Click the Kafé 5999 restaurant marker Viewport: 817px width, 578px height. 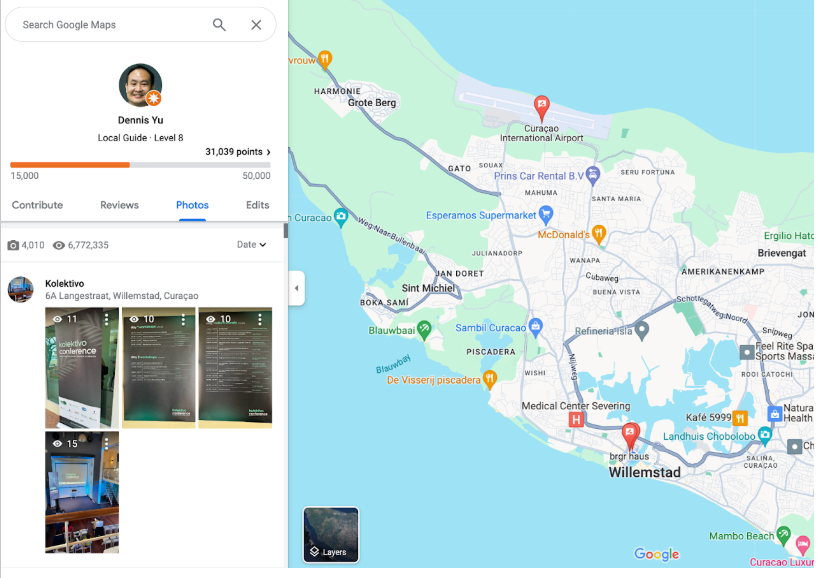coord(739,418)
